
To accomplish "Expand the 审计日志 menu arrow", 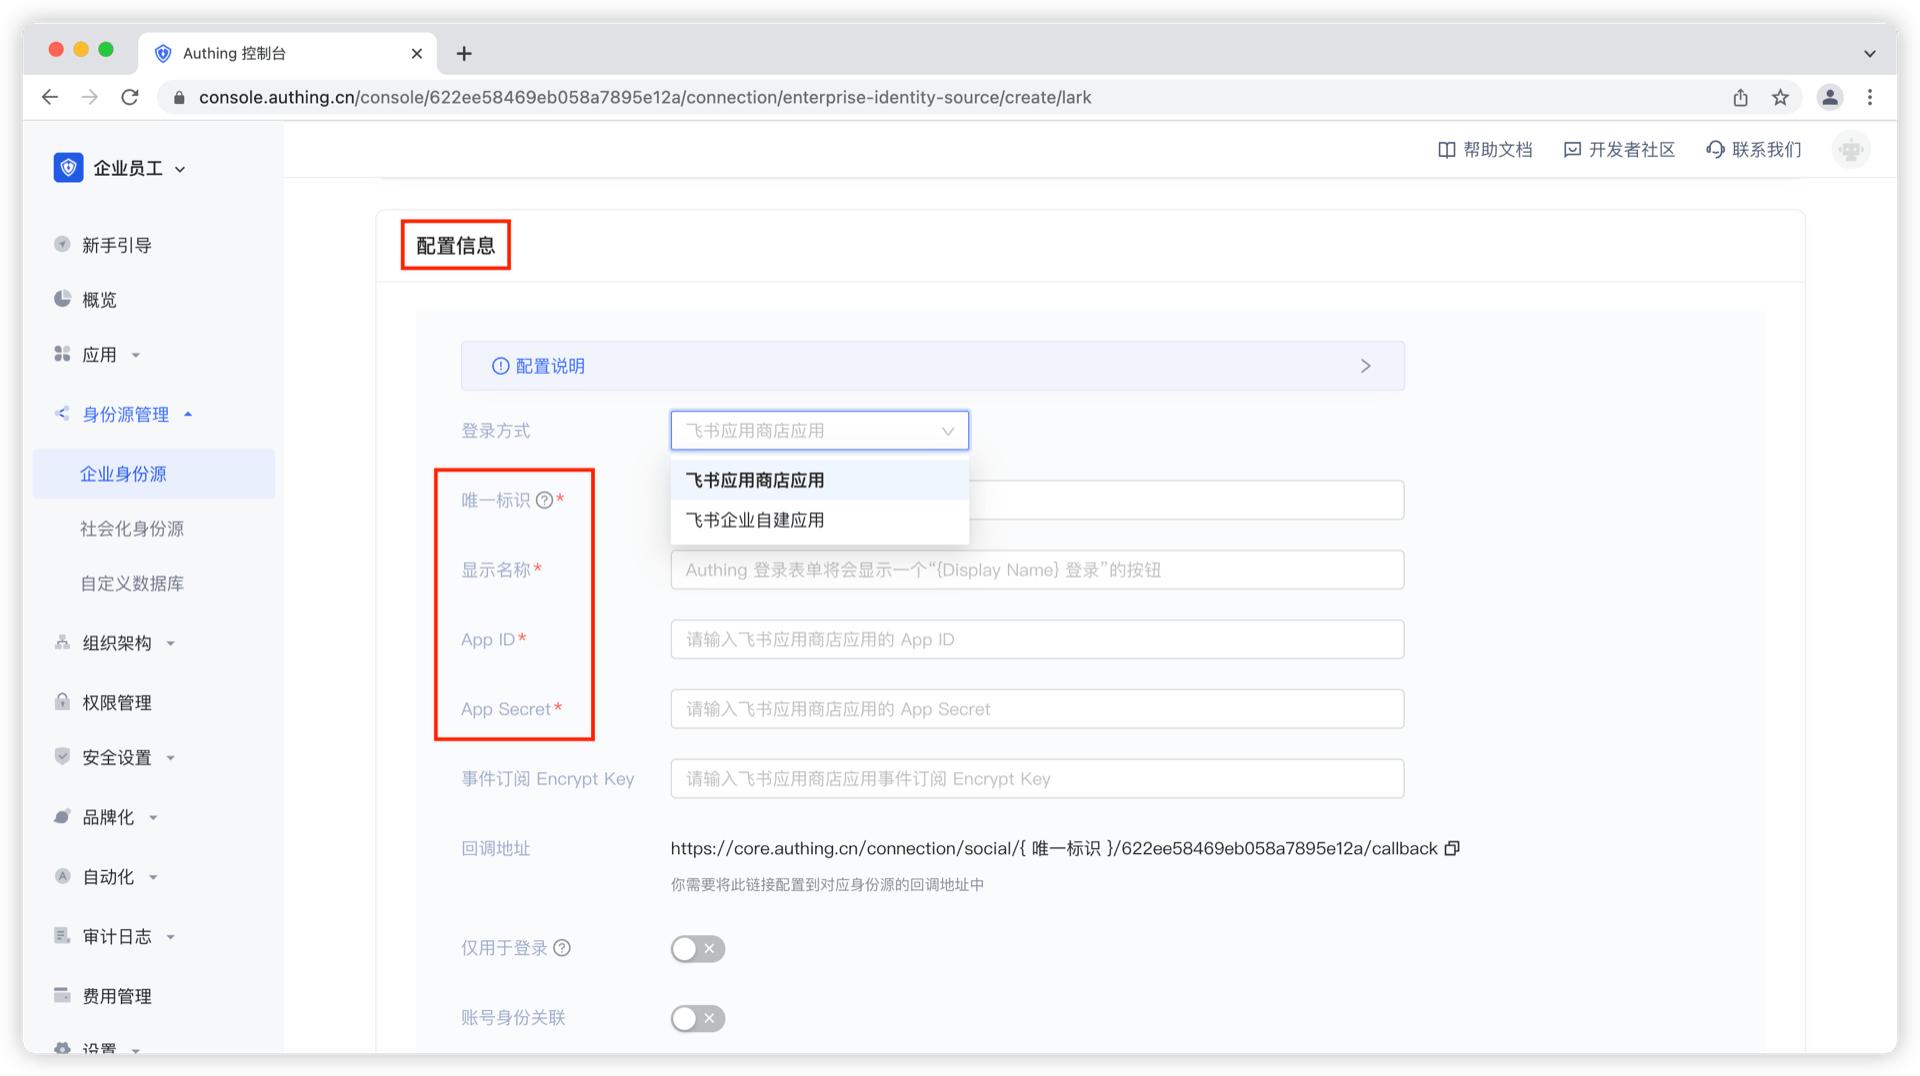I will pos(170,937).
